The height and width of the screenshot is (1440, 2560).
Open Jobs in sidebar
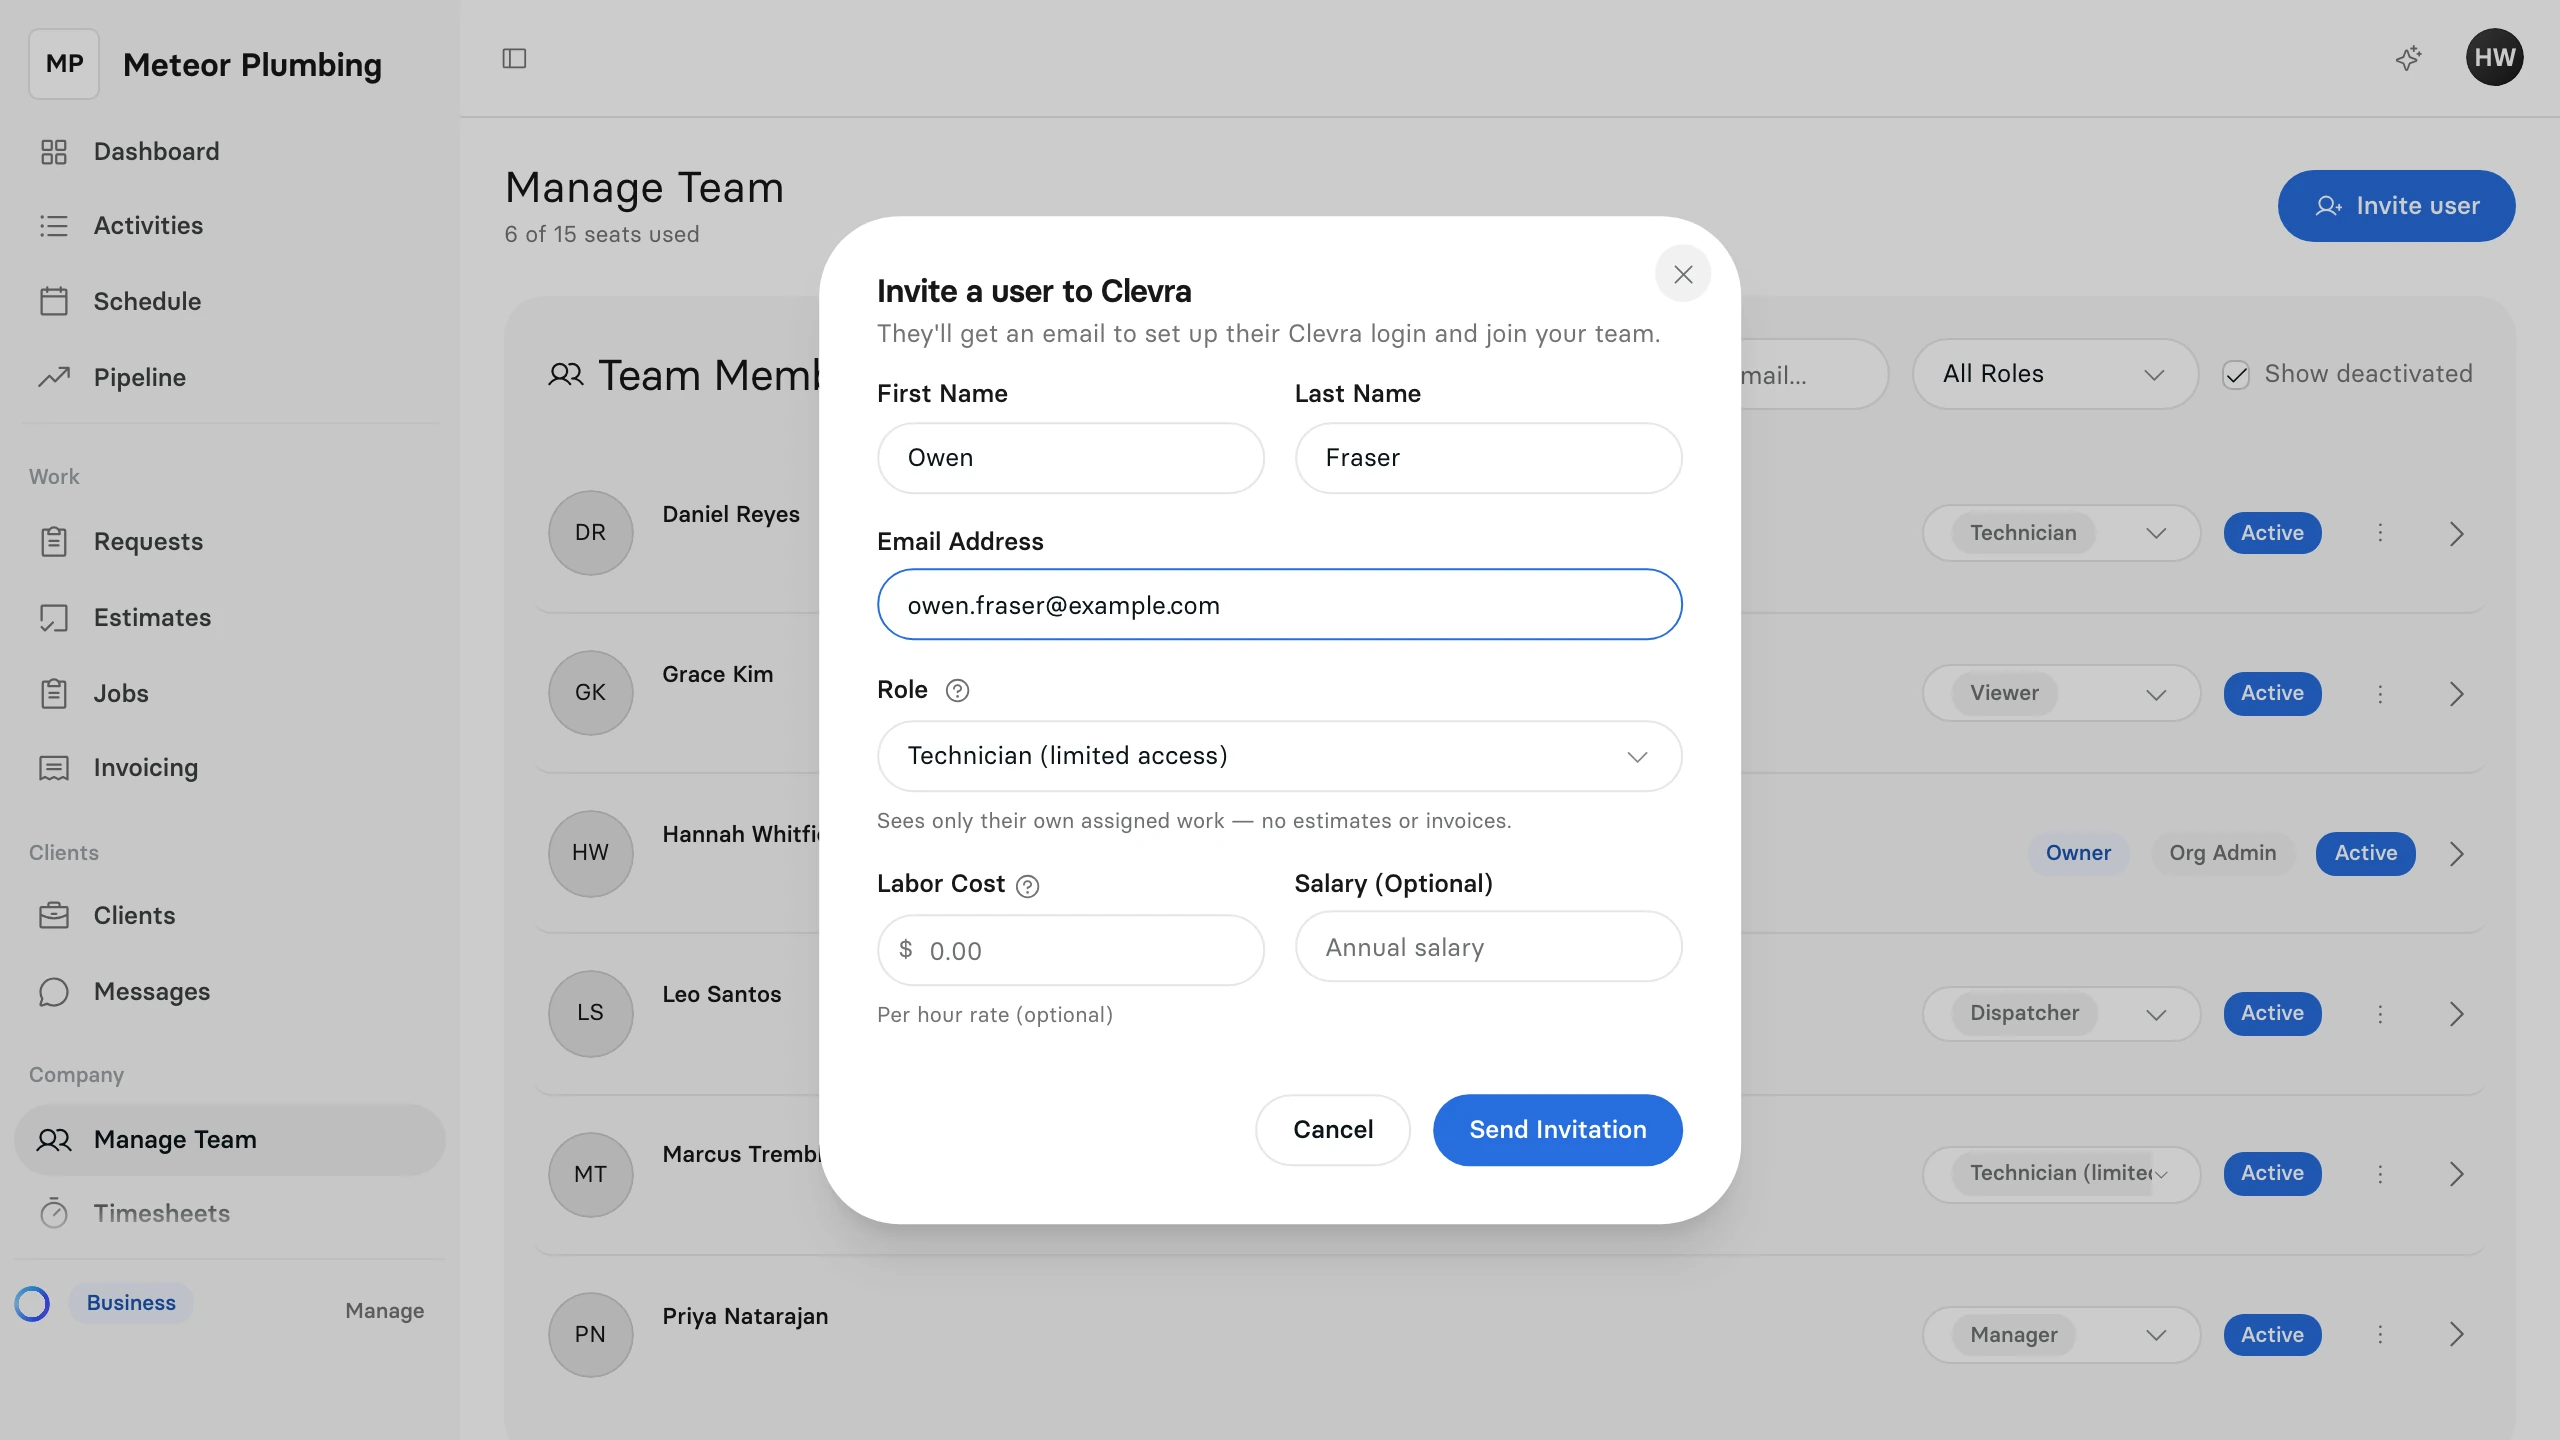tap(229, 693)
